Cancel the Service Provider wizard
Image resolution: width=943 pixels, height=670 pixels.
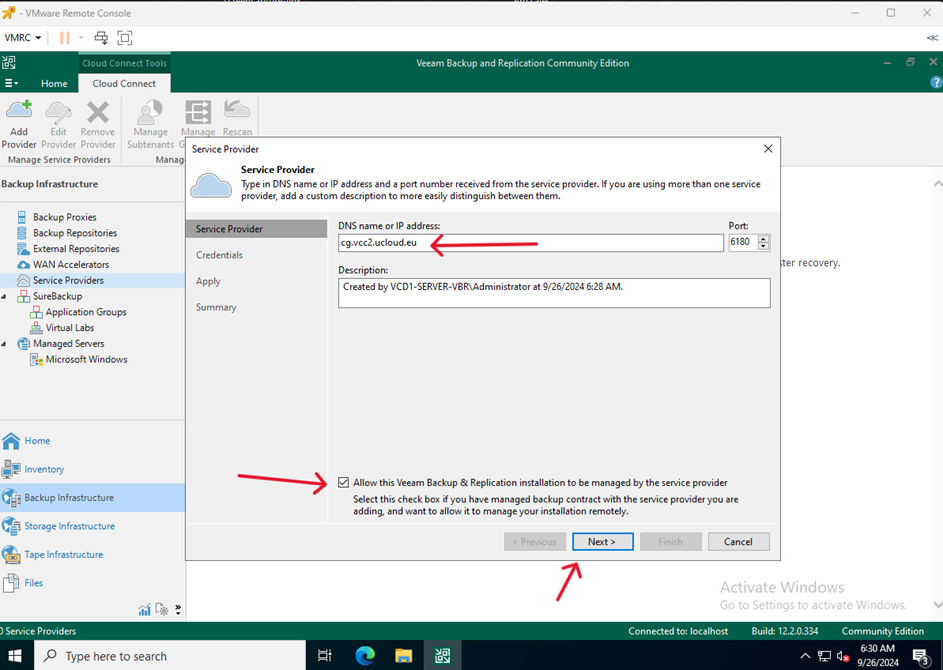click(738, 542)
